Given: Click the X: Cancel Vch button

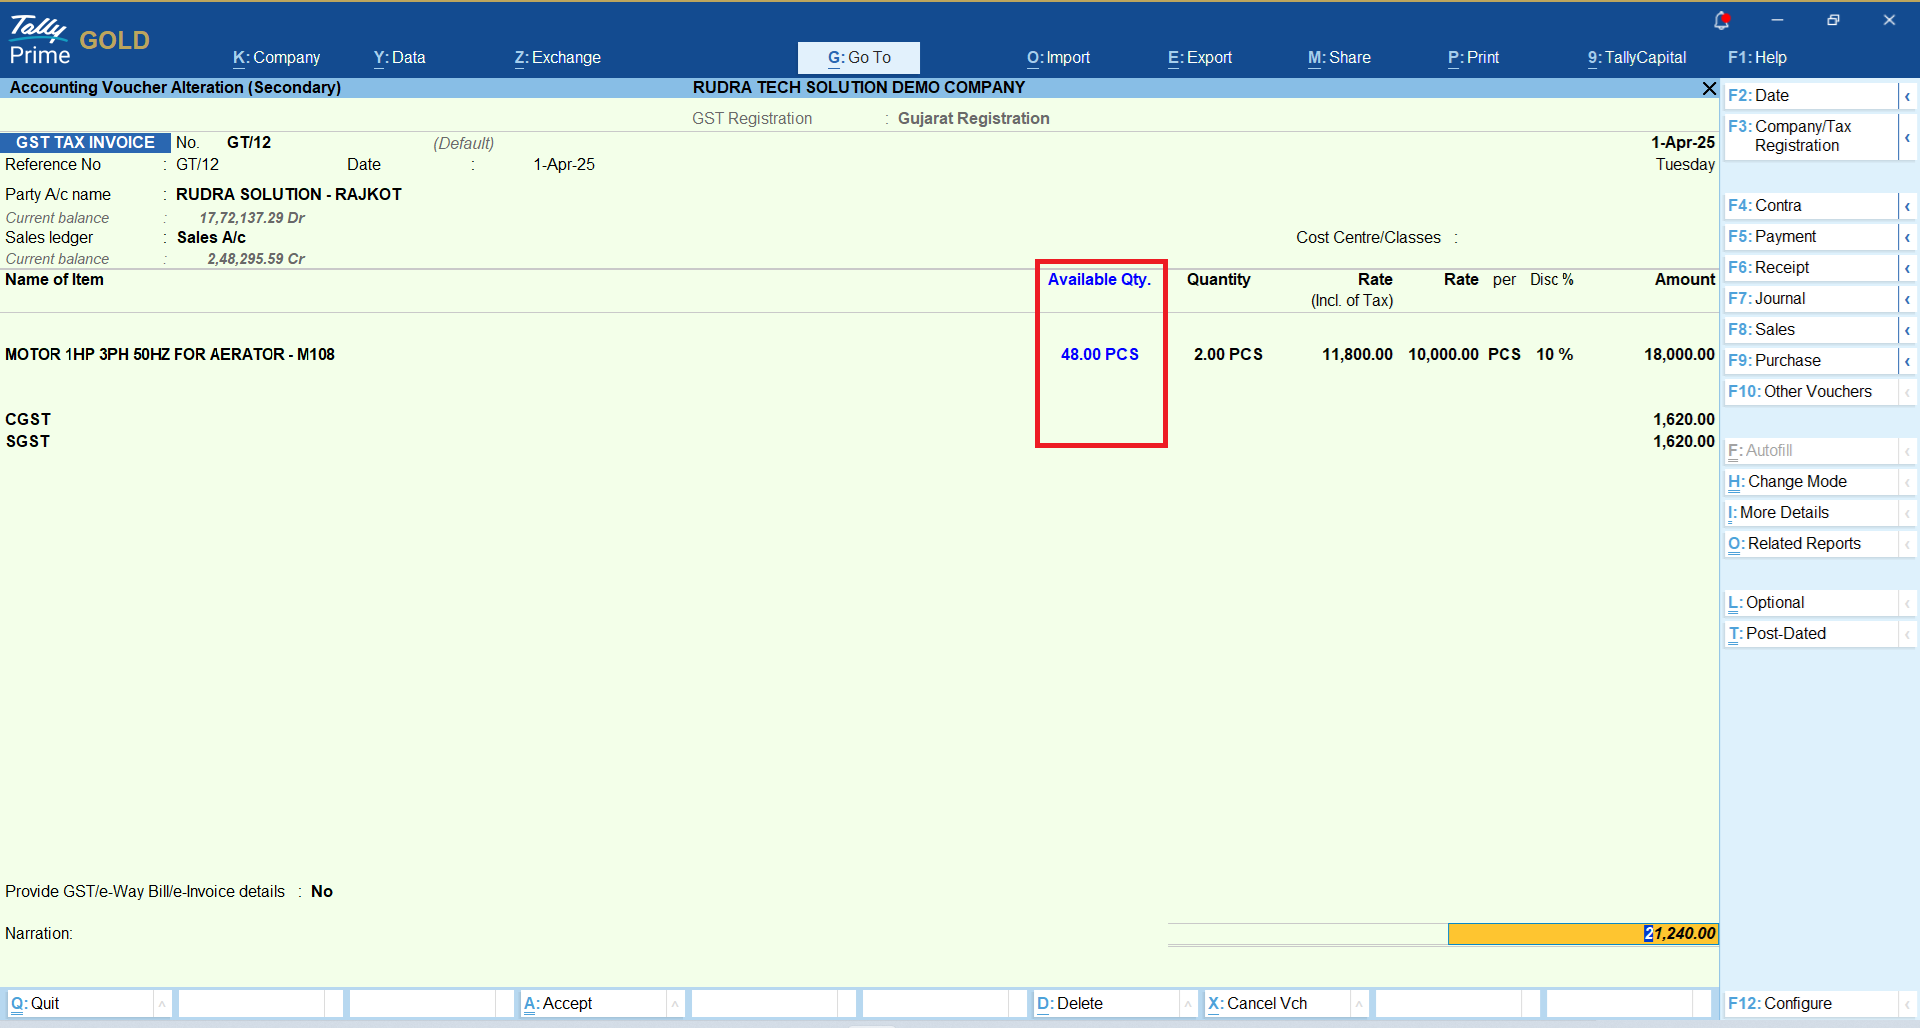Looking at the screenshot, I should pyautogui.click(x=1266, y=1004).
